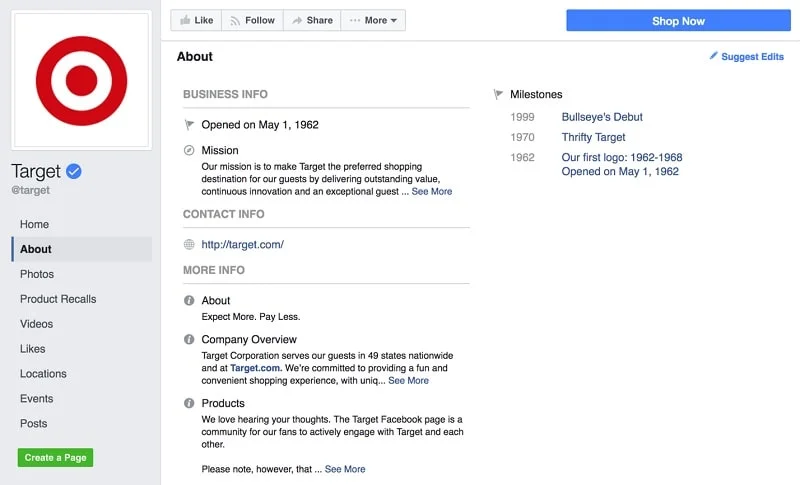
Task: Click the pencil icon next to Suggest Edits
Action: [713, 57]
